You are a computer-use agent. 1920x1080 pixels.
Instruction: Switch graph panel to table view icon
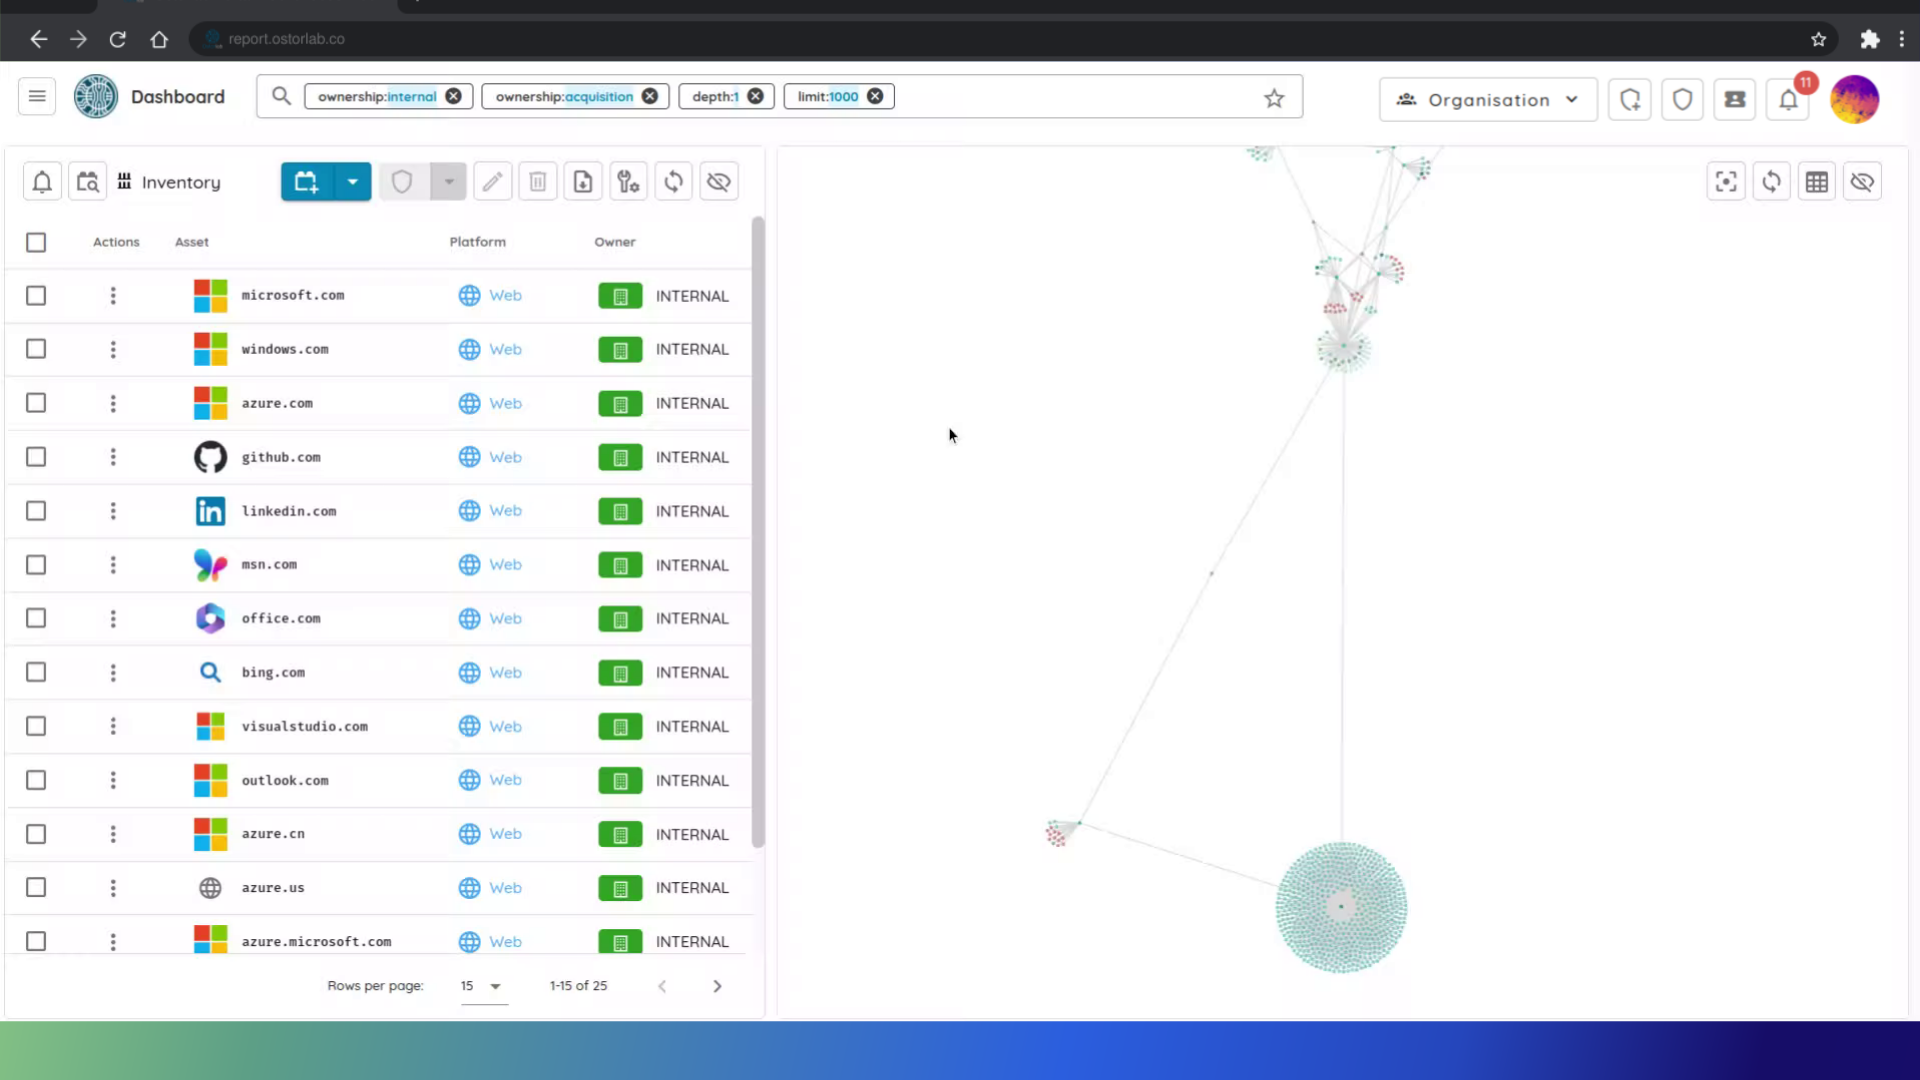pyautogui.click(x=1817, y=182)
